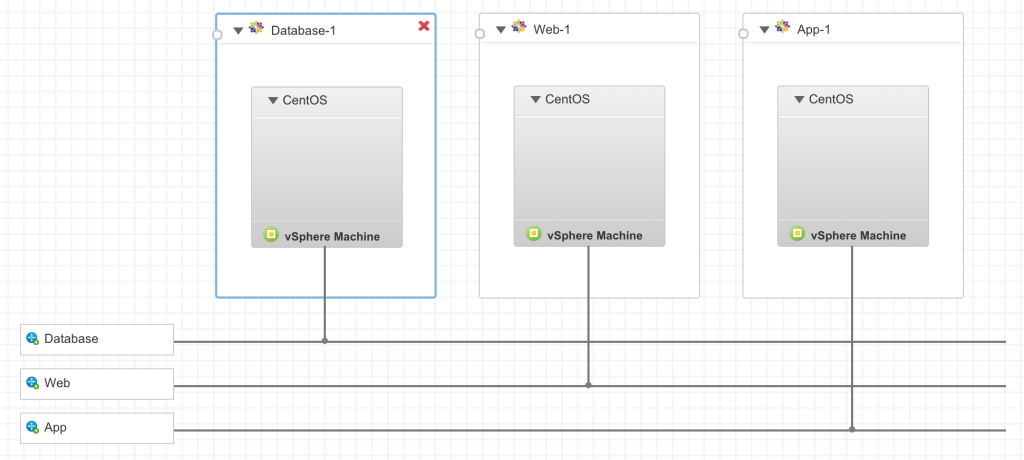Click the Database-1 component cluster icon
Viewport: 1024px width, 460px height.
[256, 28]
